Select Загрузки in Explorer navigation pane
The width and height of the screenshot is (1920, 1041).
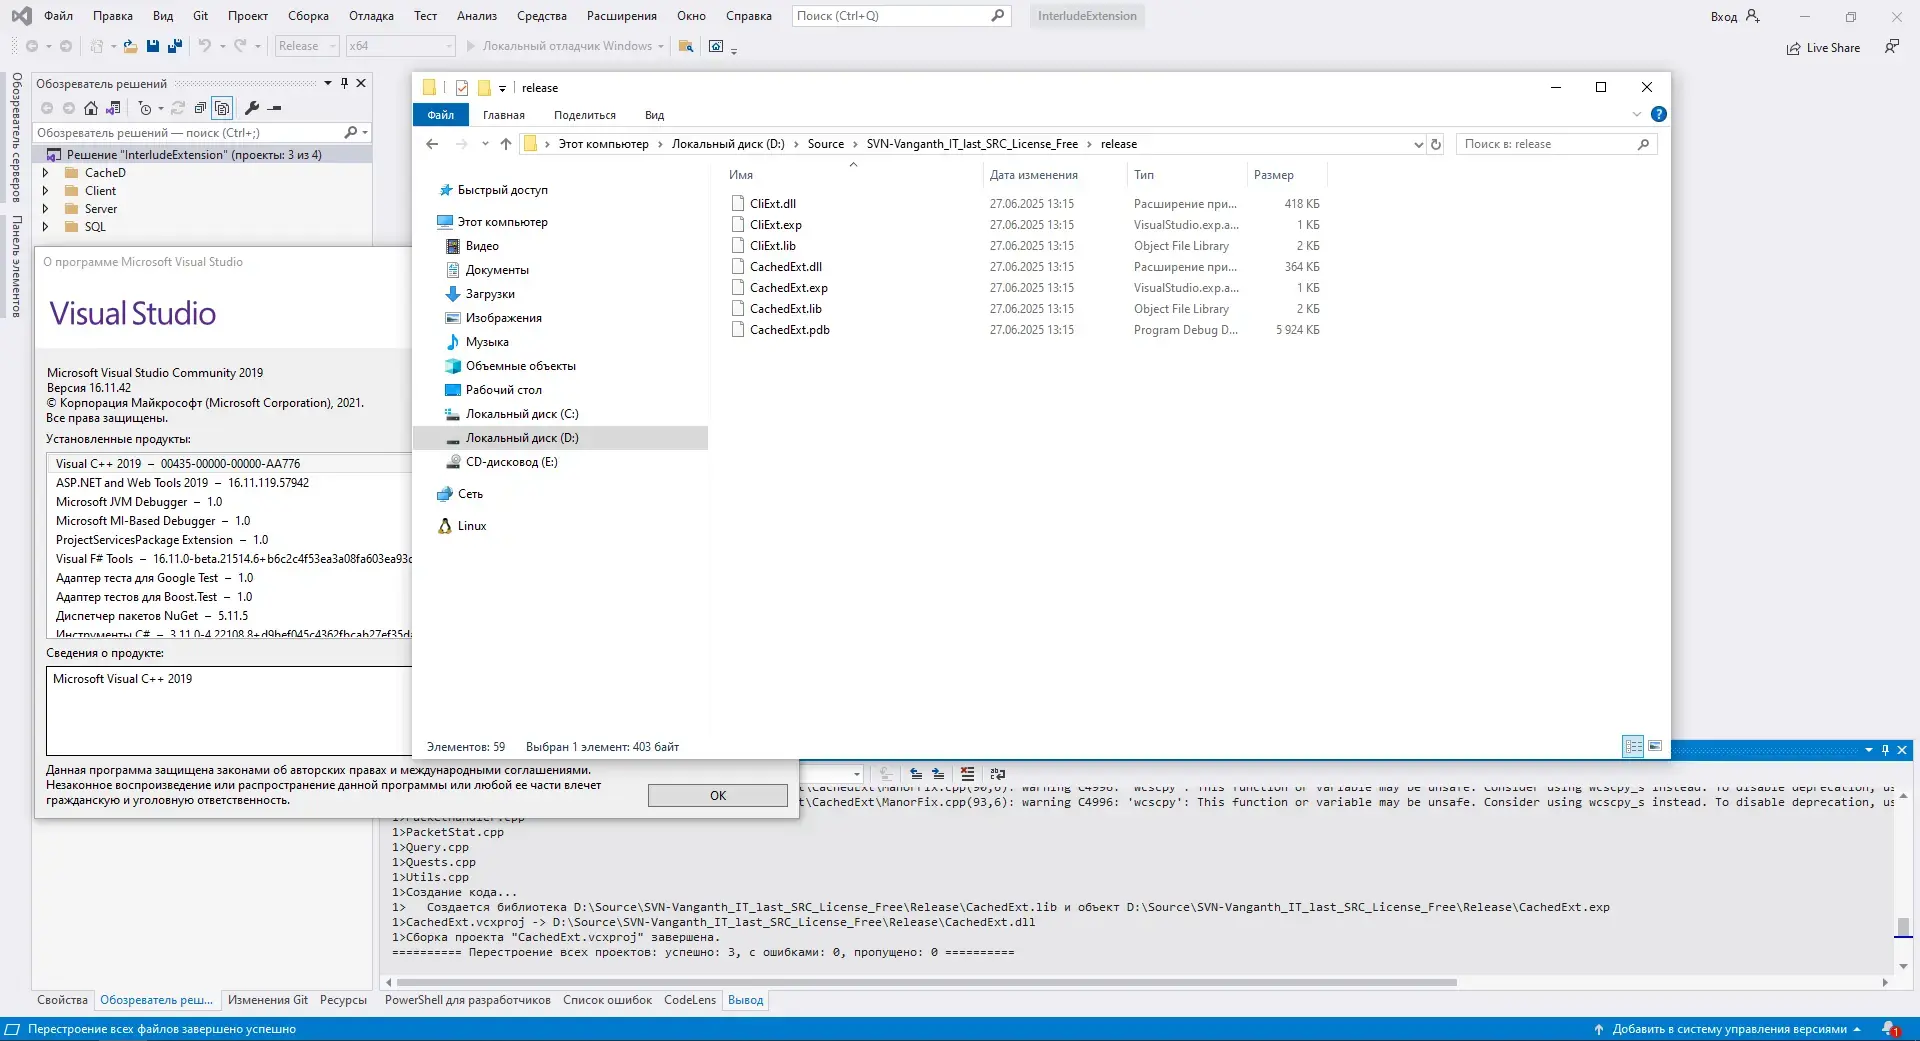pyautogui.click(x=490, y=294)
